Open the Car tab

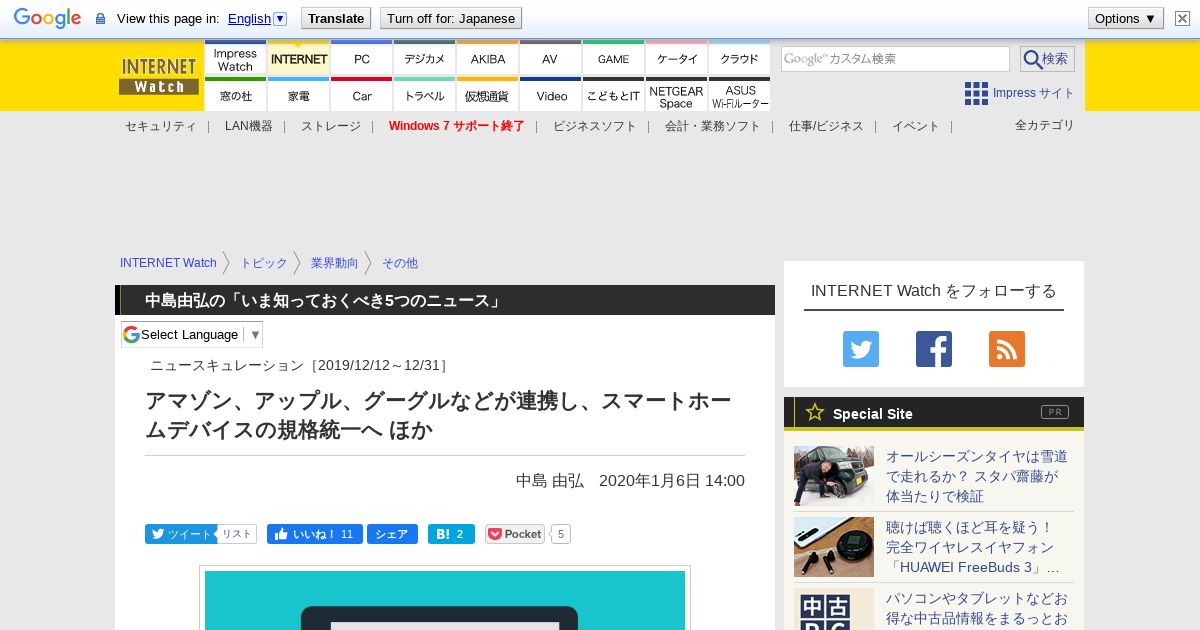pos(361,95)
